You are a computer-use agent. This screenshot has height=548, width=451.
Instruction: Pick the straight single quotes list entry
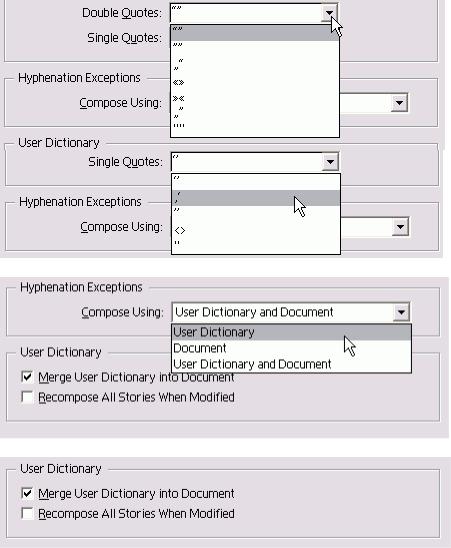pyautogui.click(x=256, y=244)
